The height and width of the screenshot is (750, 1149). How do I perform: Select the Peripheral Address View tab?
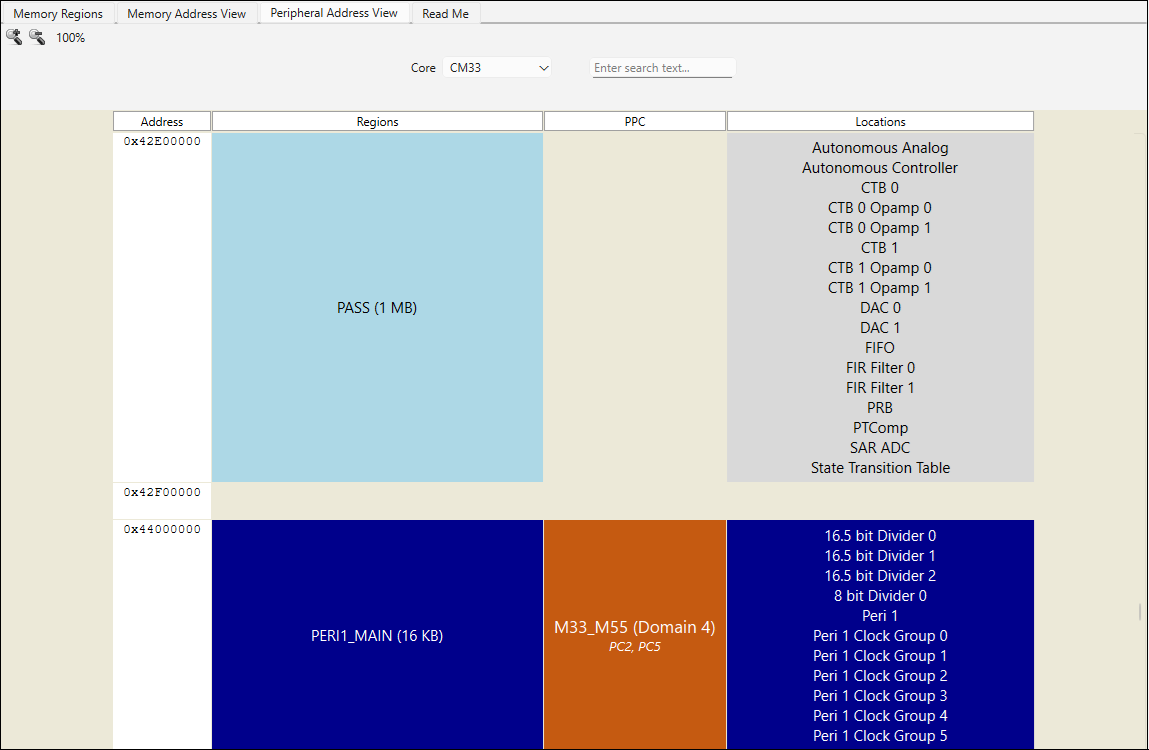click(x=334, y=13)
